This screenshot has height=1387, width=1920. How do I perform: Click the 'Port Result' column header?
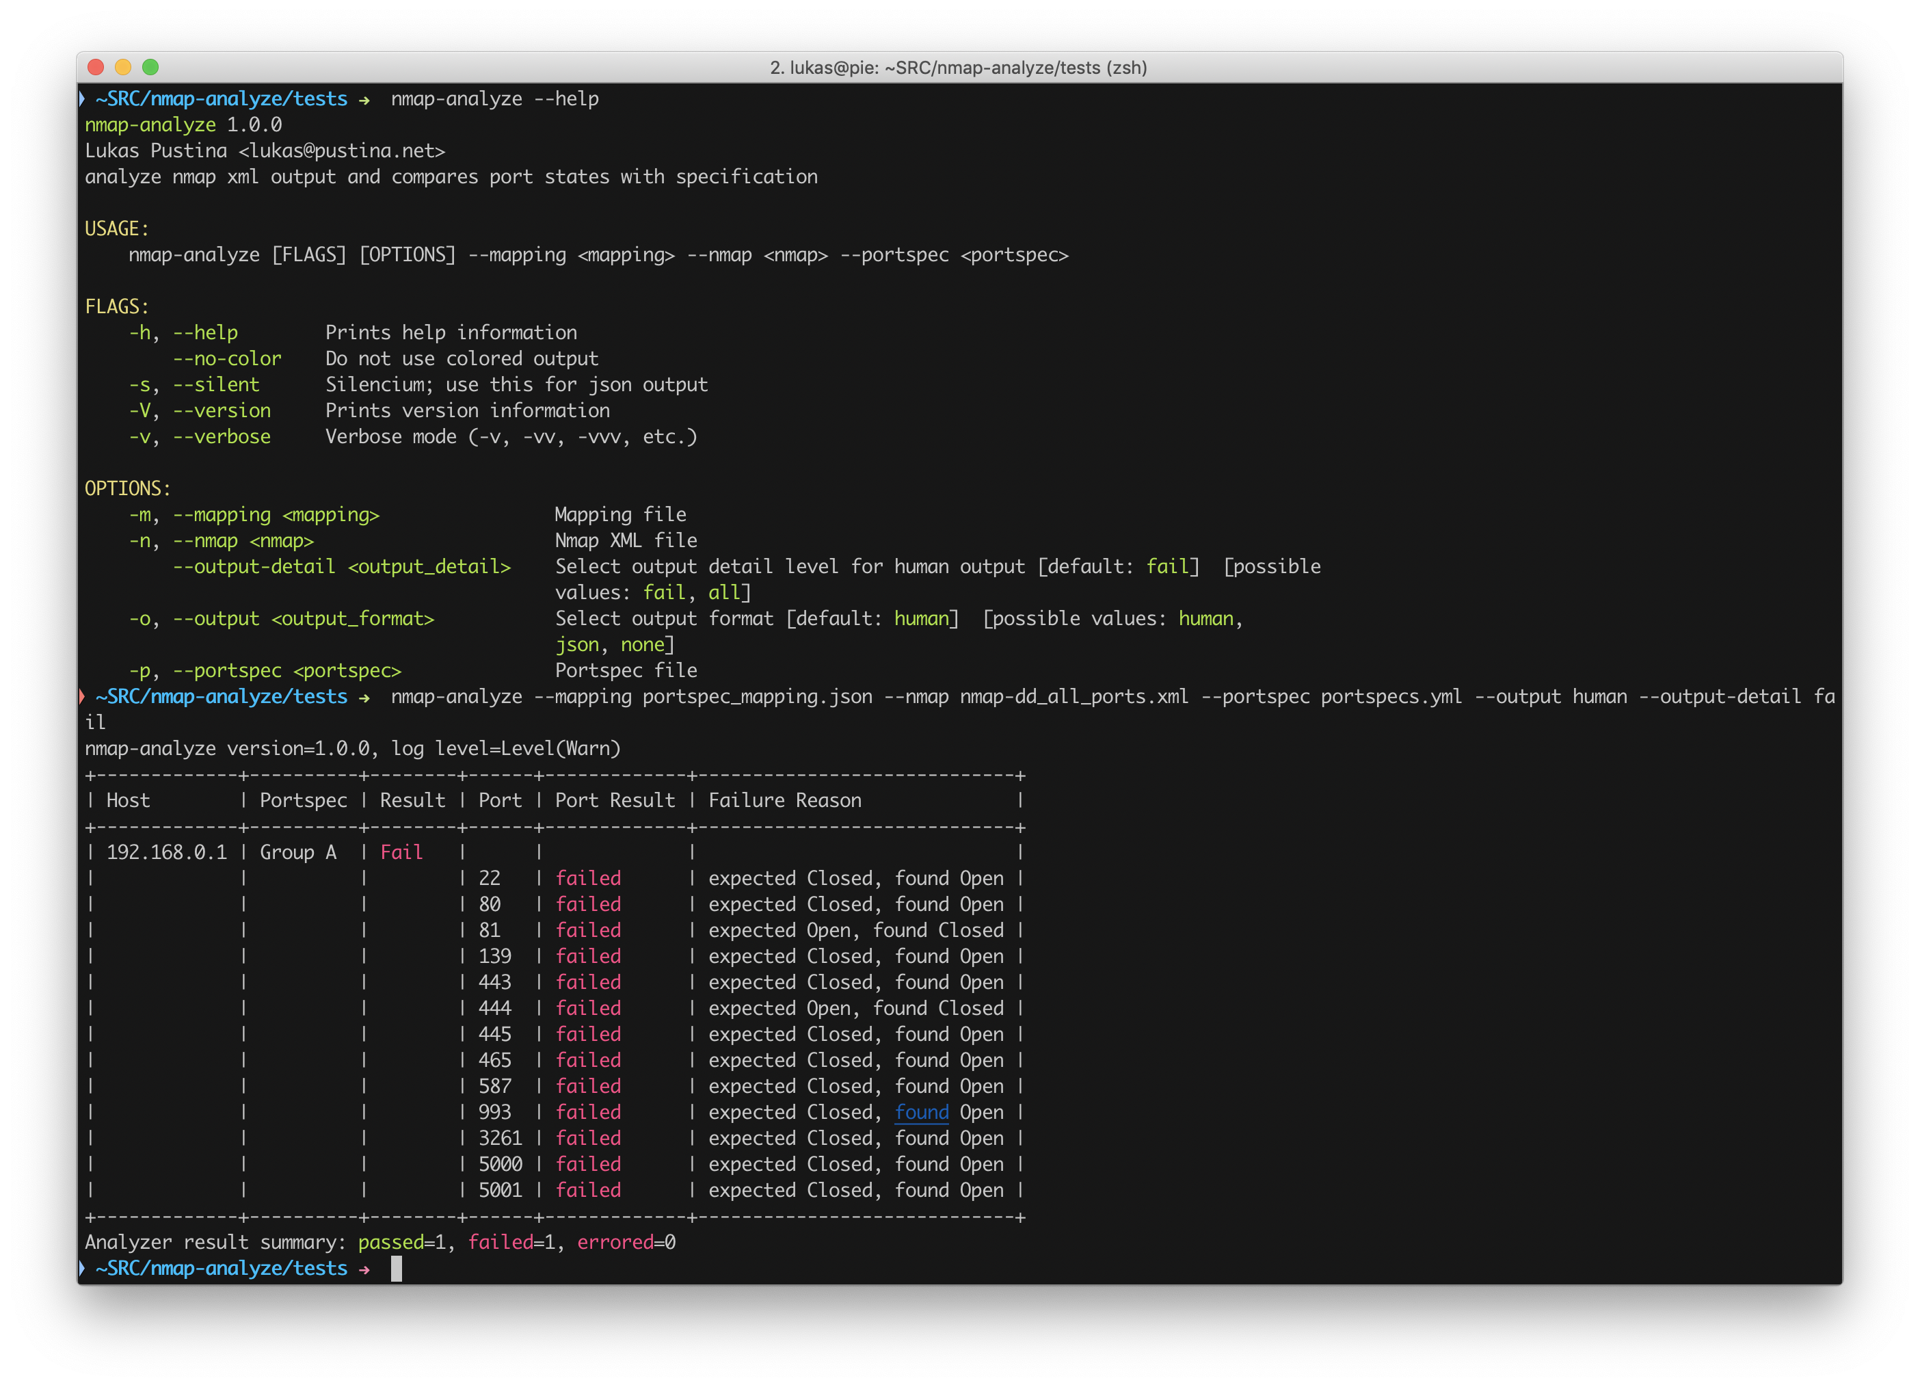615,800
